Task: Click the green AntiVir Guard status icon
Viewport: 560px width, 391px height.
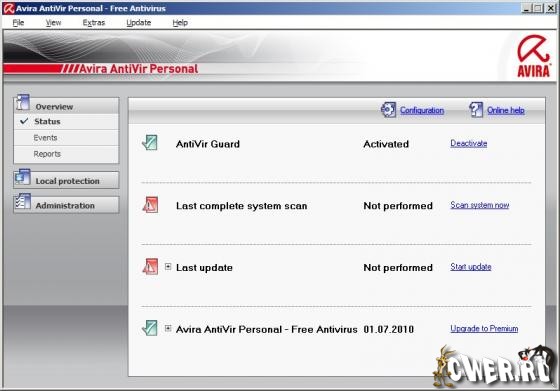Action: click(x=150, y=142)
